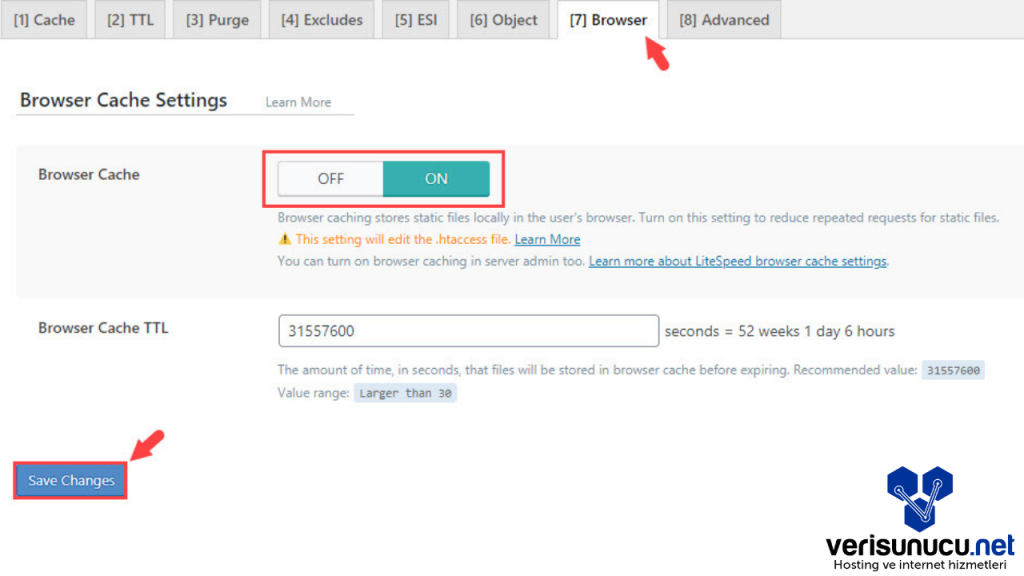Switch to the [1] Cache tab
Viewport: 1024px width, 576px height.
(44, 20)
